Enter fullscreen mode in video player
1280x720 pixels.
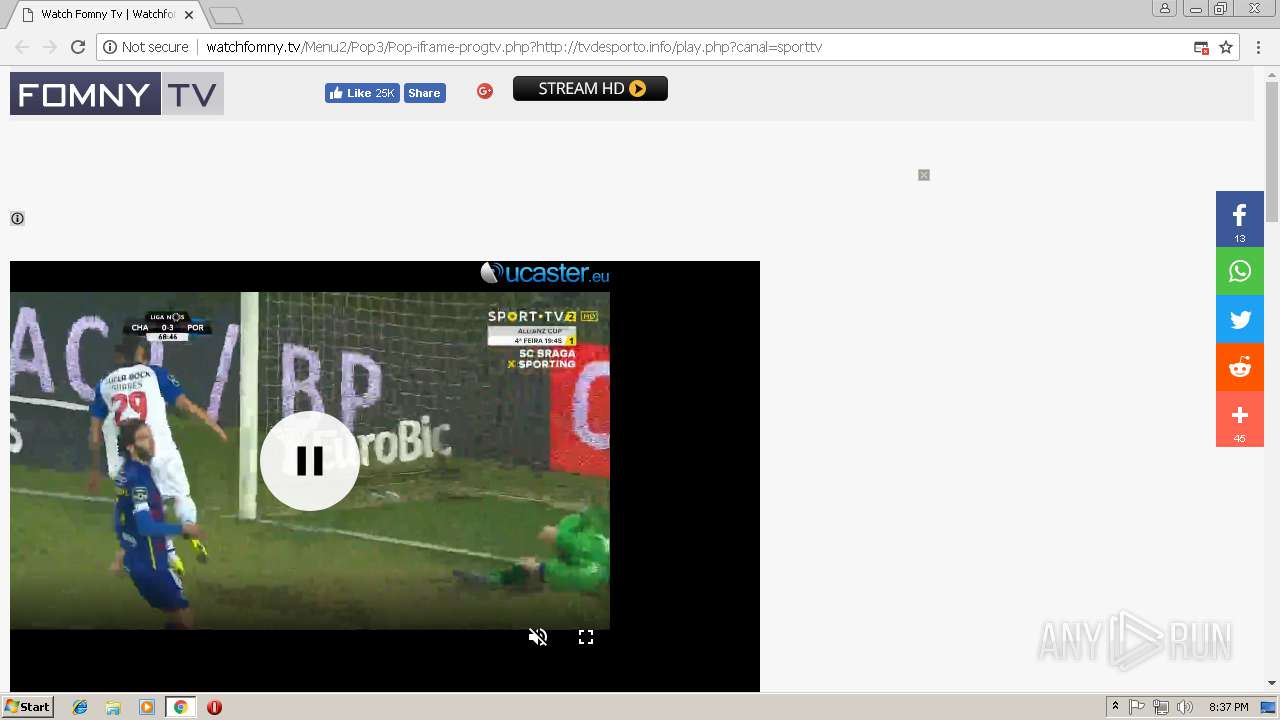click(586, 637)
